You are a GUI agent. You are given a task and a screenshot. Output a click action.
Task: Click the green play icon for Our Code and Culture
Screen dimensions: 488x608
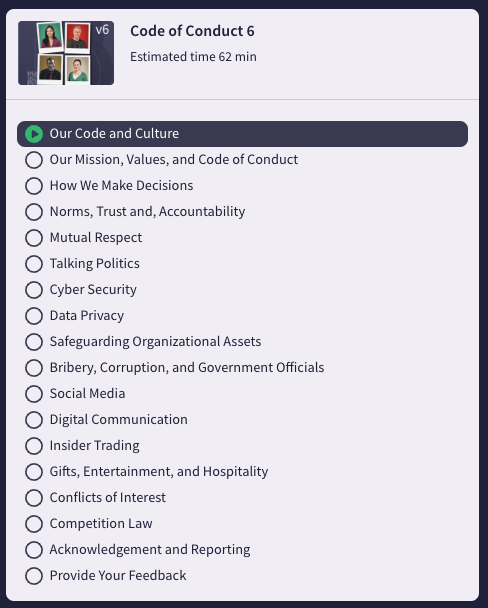[x=34, y=134]
